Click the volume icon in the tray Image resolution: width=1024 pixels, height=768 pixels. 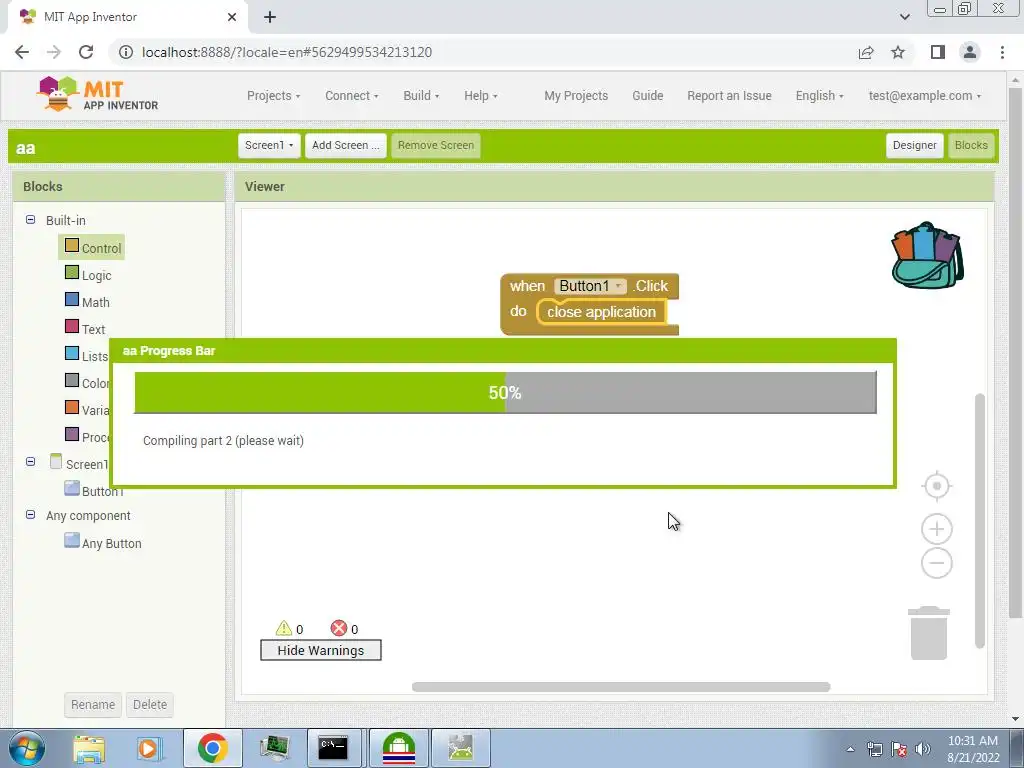922,748
